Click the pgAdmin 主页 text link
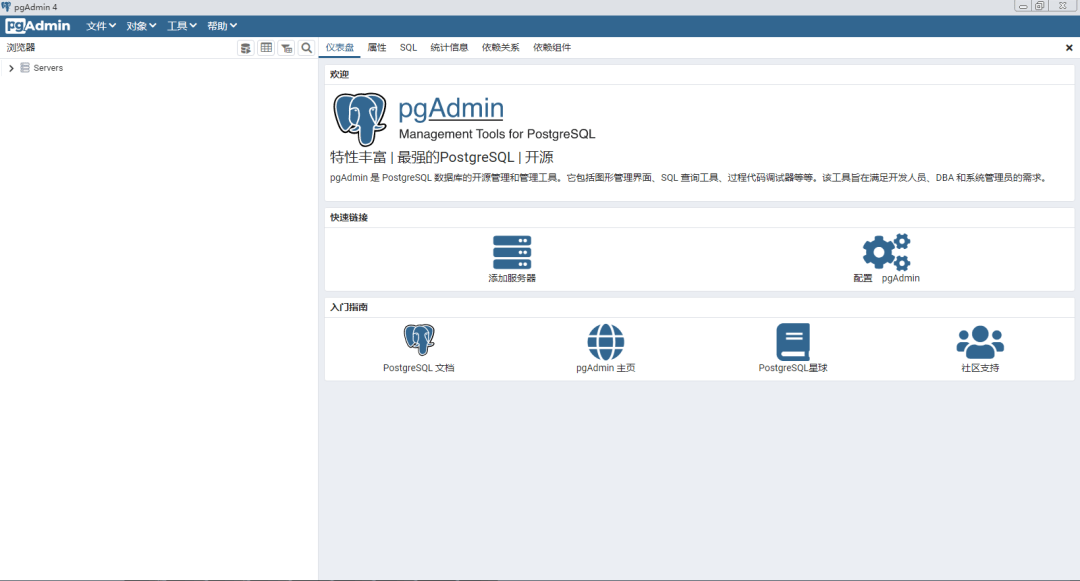Viewport: 1080px width, 581px height. (605, 368)
